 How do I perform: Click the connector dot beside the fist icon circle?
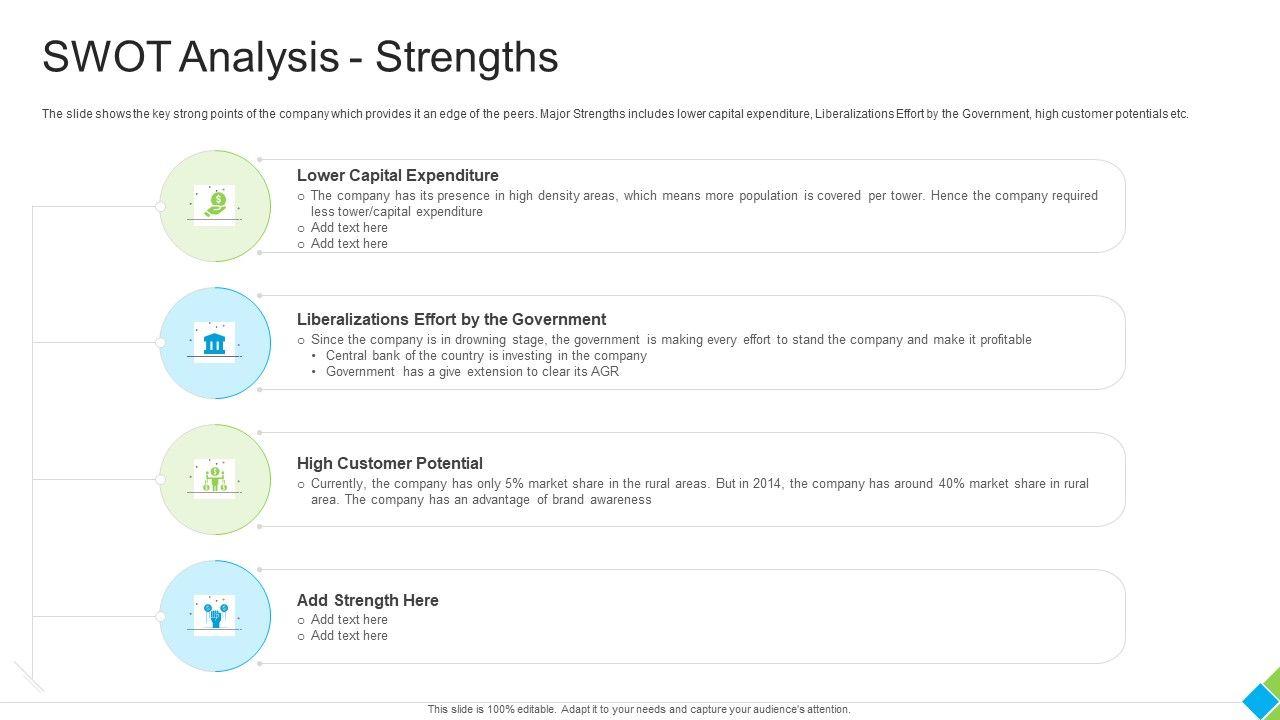[160, 616]
